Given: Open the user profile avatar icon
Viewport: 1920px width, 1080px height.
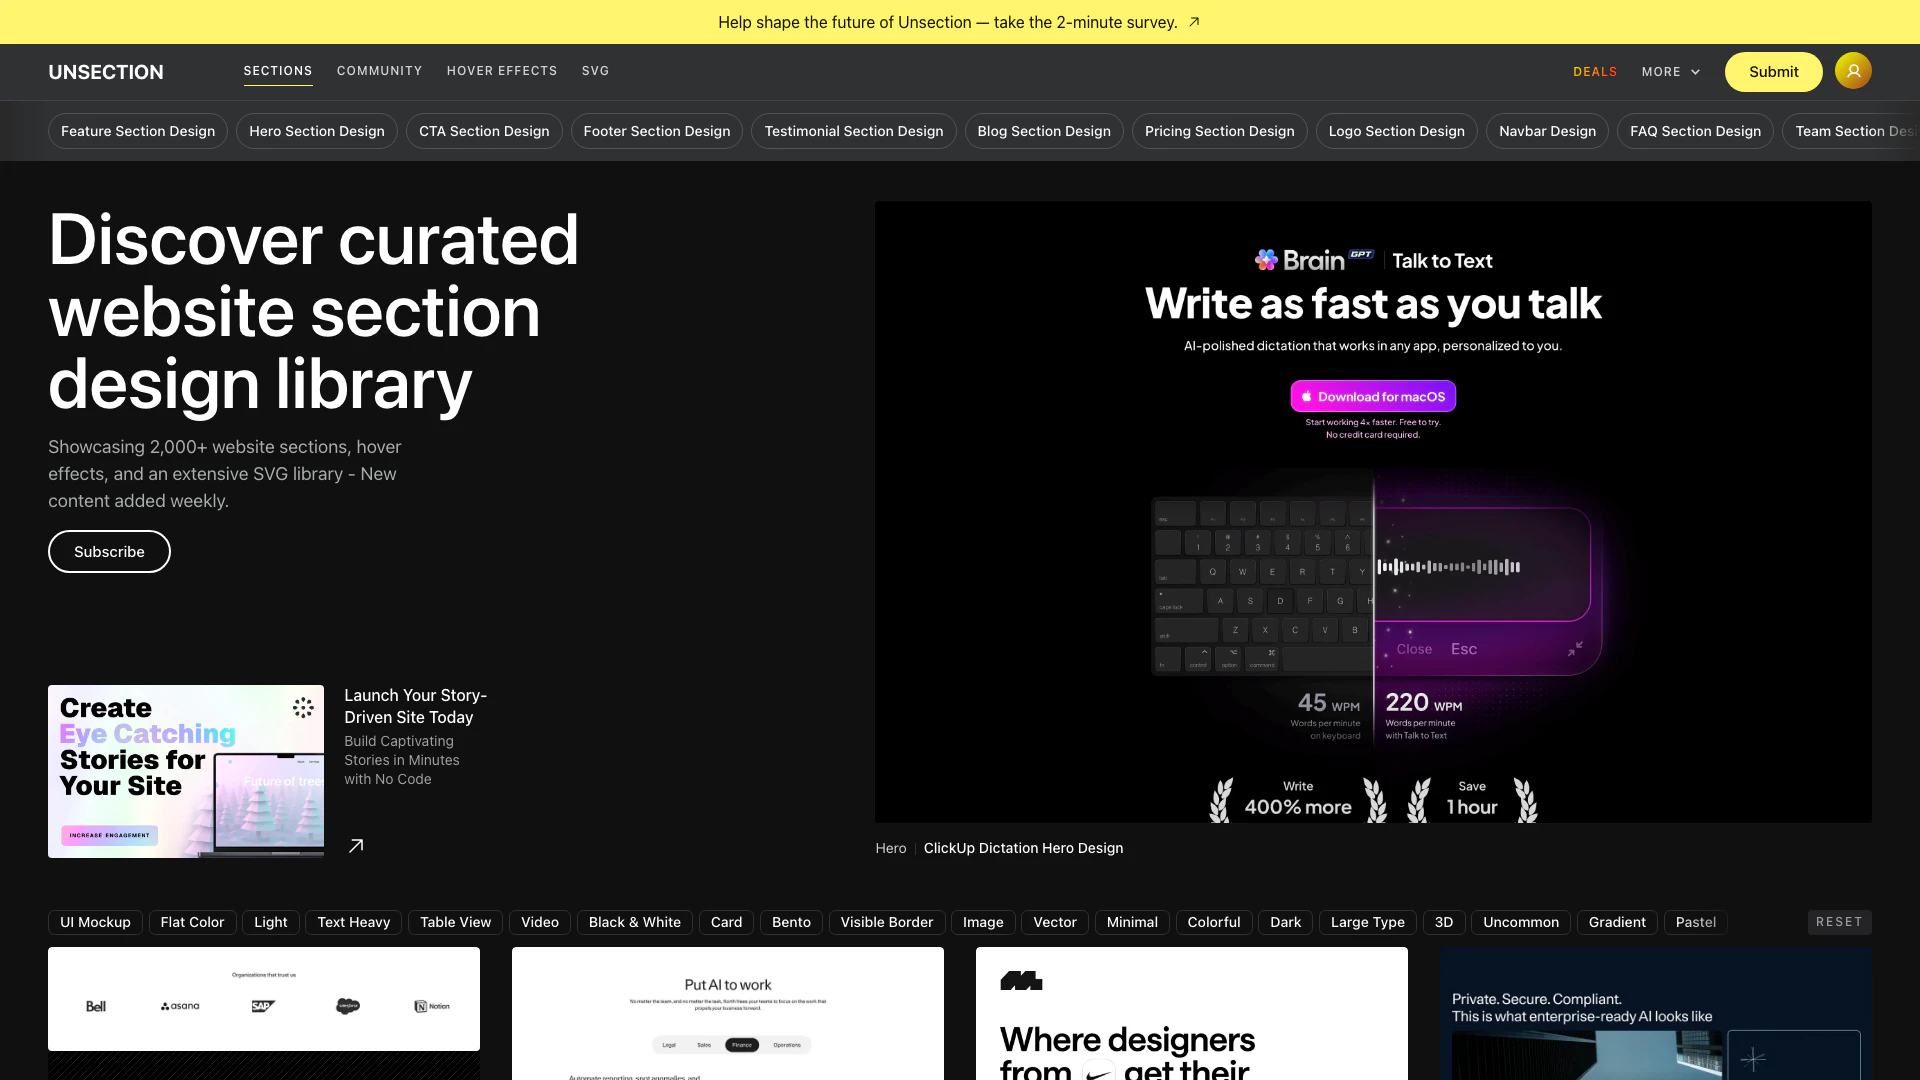Looking at the screenshot, I should [x=1853, y=71].
